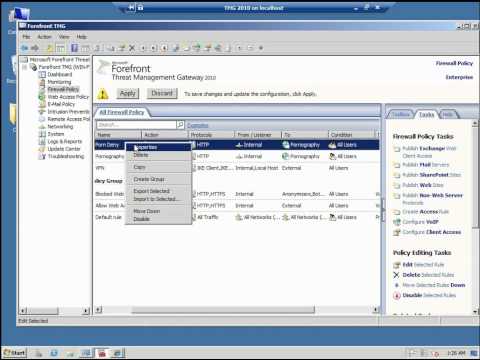
Task: Click the Move Selected Rules Down arrow icon
Action: tap(397, 285)
